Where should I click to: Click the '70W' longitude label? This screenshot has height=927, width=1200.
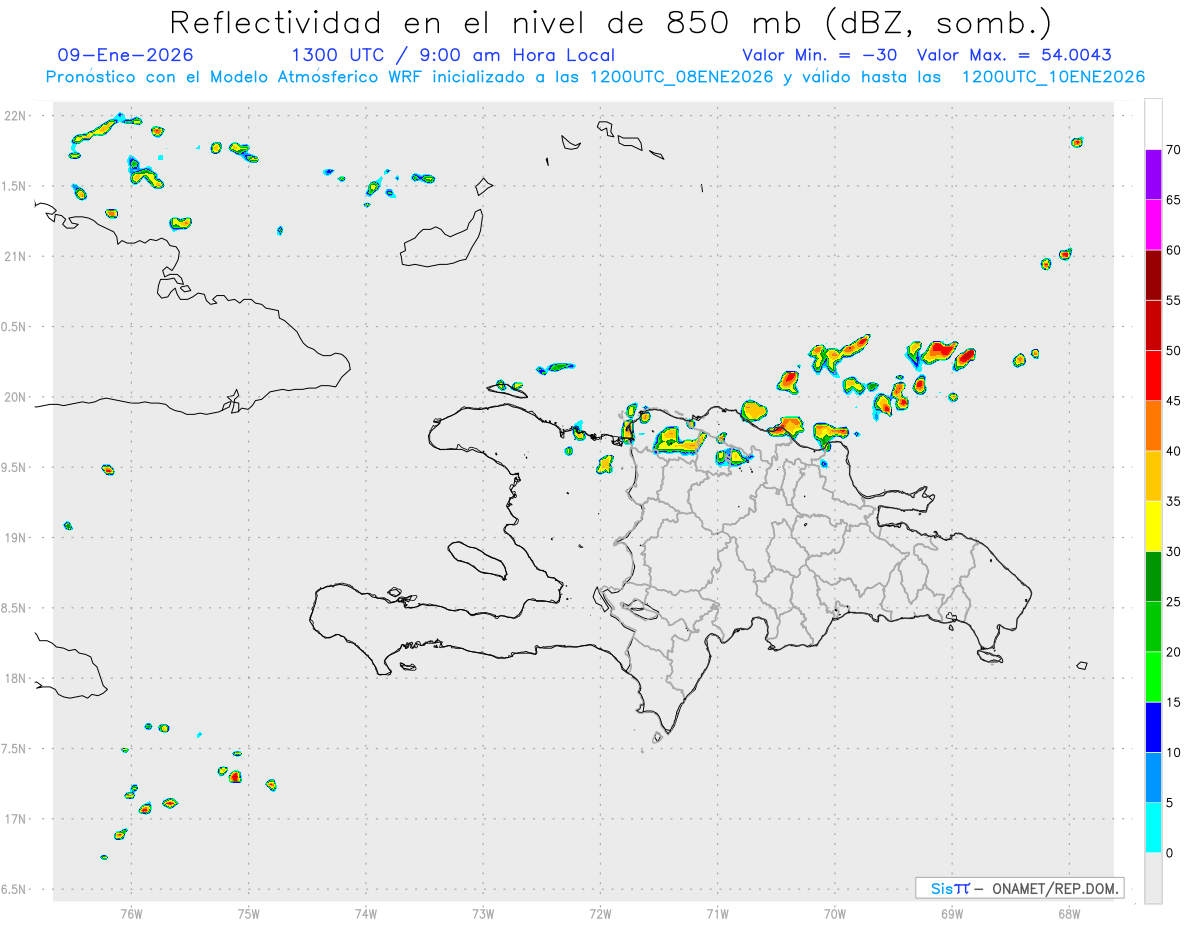point(835,913)
